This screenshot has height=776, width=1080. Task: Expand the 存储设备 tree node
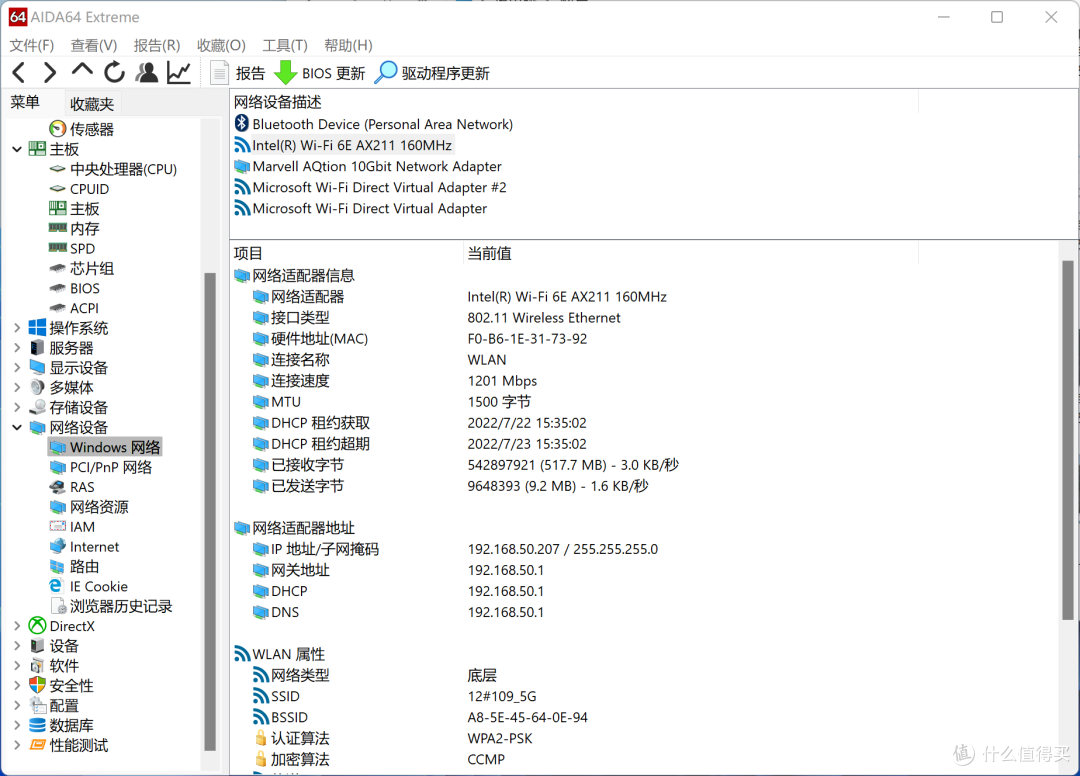point(17,408)
